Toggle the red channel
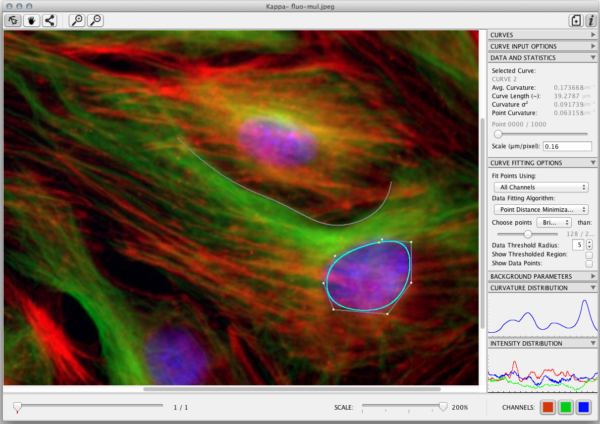600x424 pixels. [547, 407]
